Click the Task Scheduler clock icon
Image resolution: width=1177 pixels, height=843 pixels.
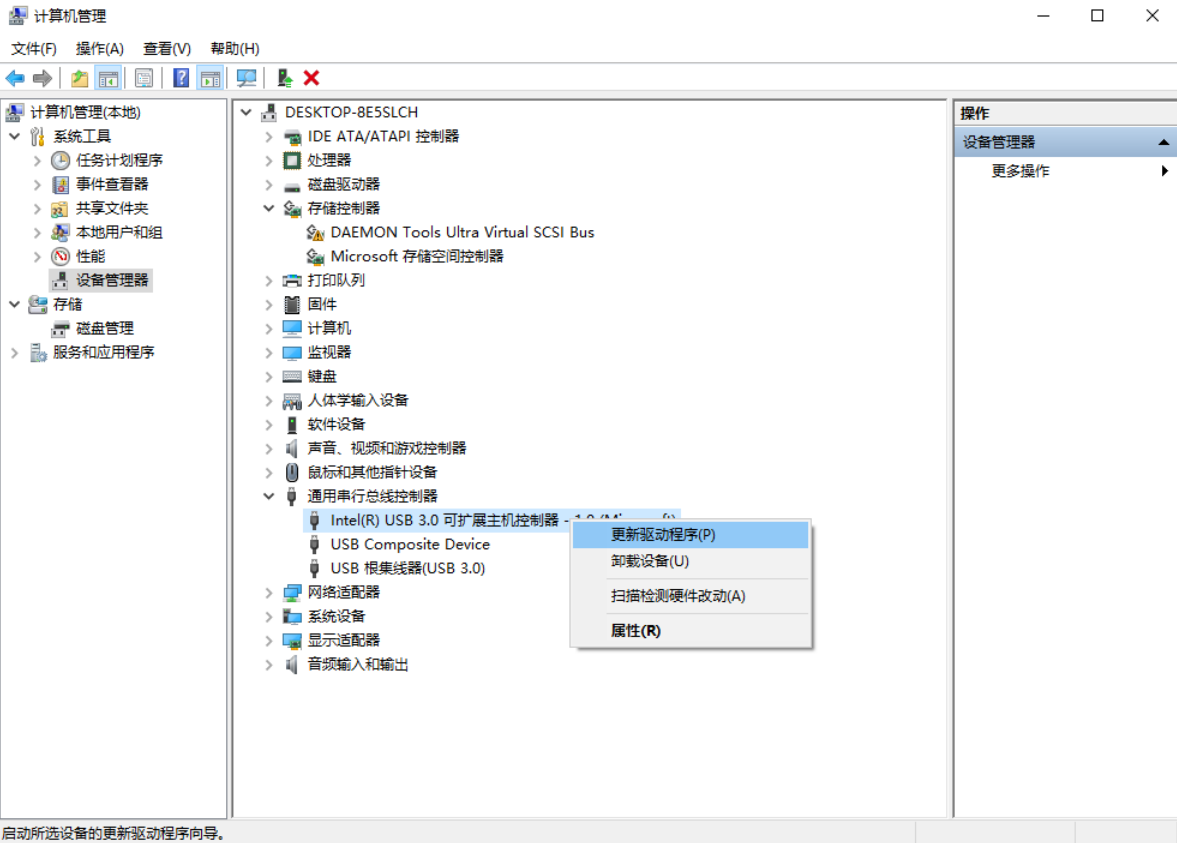pos(60,160)
